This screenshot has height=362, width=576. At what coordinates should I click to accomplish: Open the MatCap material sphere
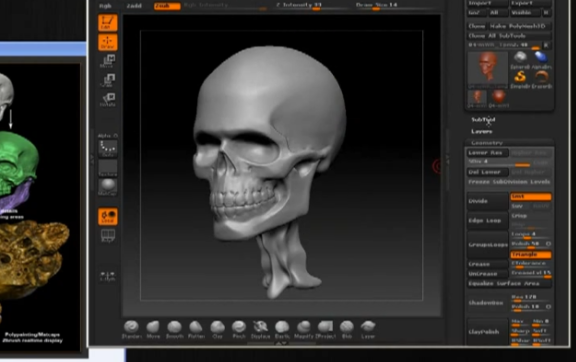click(108, 187)
